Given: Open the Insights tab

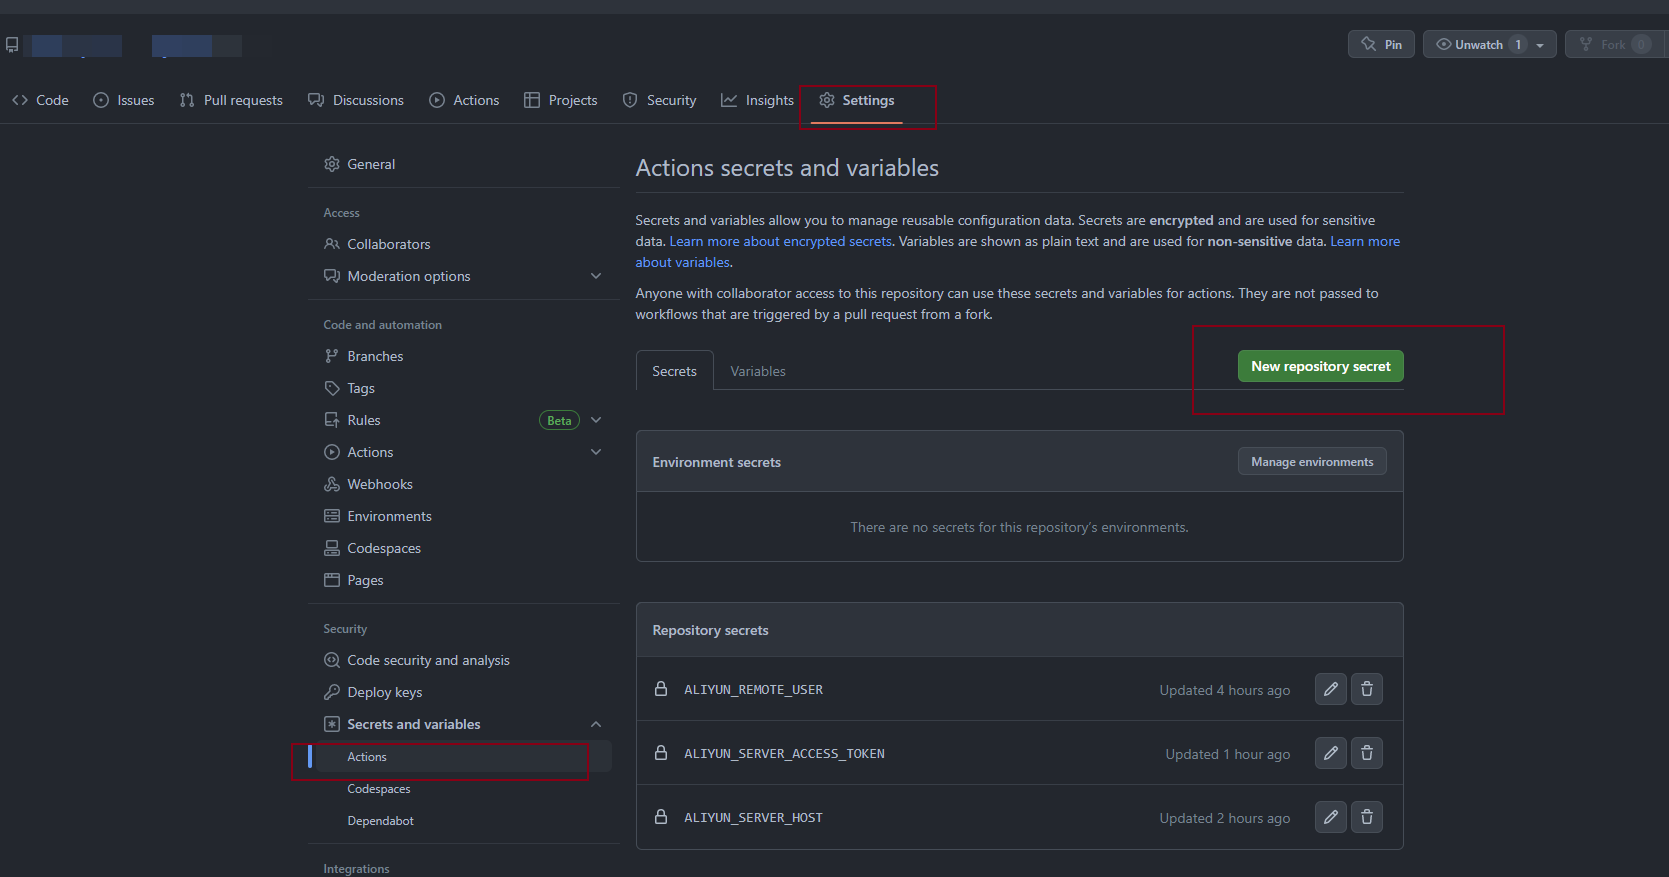Looking at the screenshot, I should 757,100.
